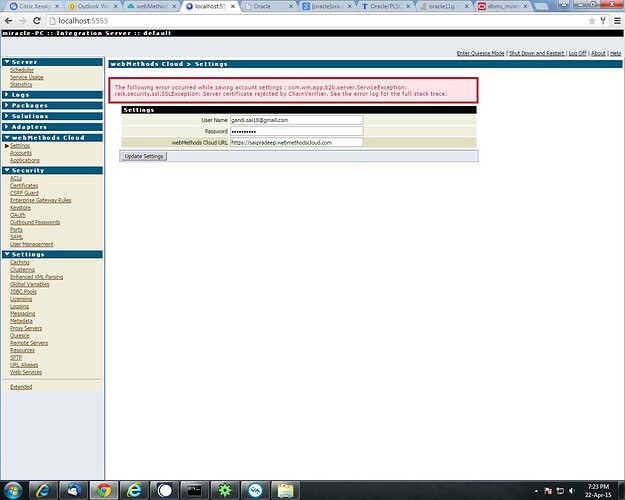Click in the Password field

pyautogui.click(x=297, y=131)
